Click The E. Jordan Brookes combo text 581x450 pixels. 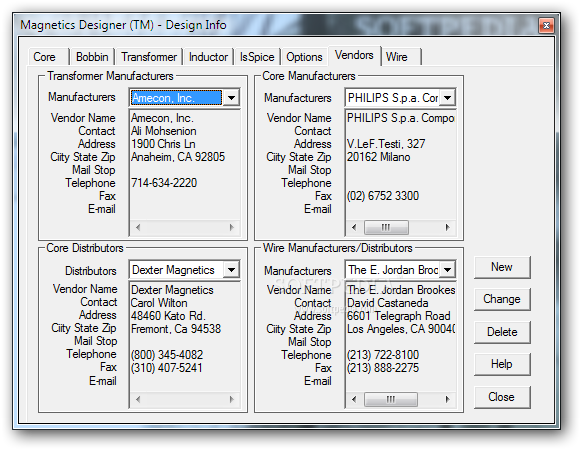[x=393, y=270]
